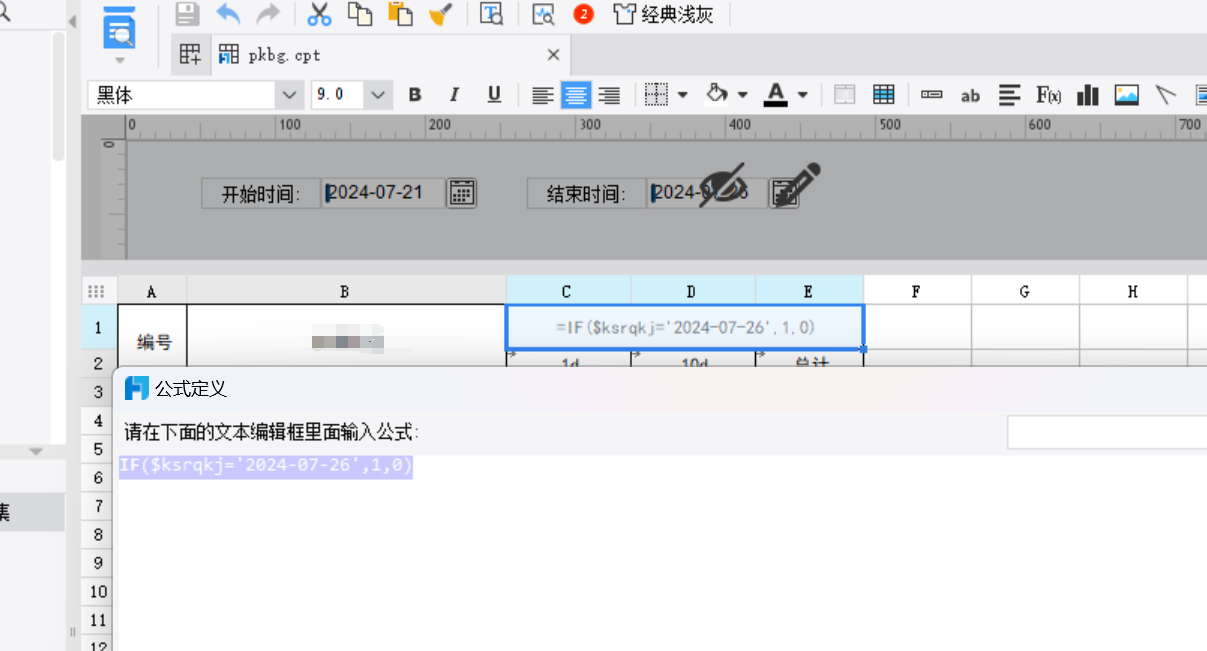Click the select-all grid corner icon
The image size is (1207, 651).
[97, 291]
